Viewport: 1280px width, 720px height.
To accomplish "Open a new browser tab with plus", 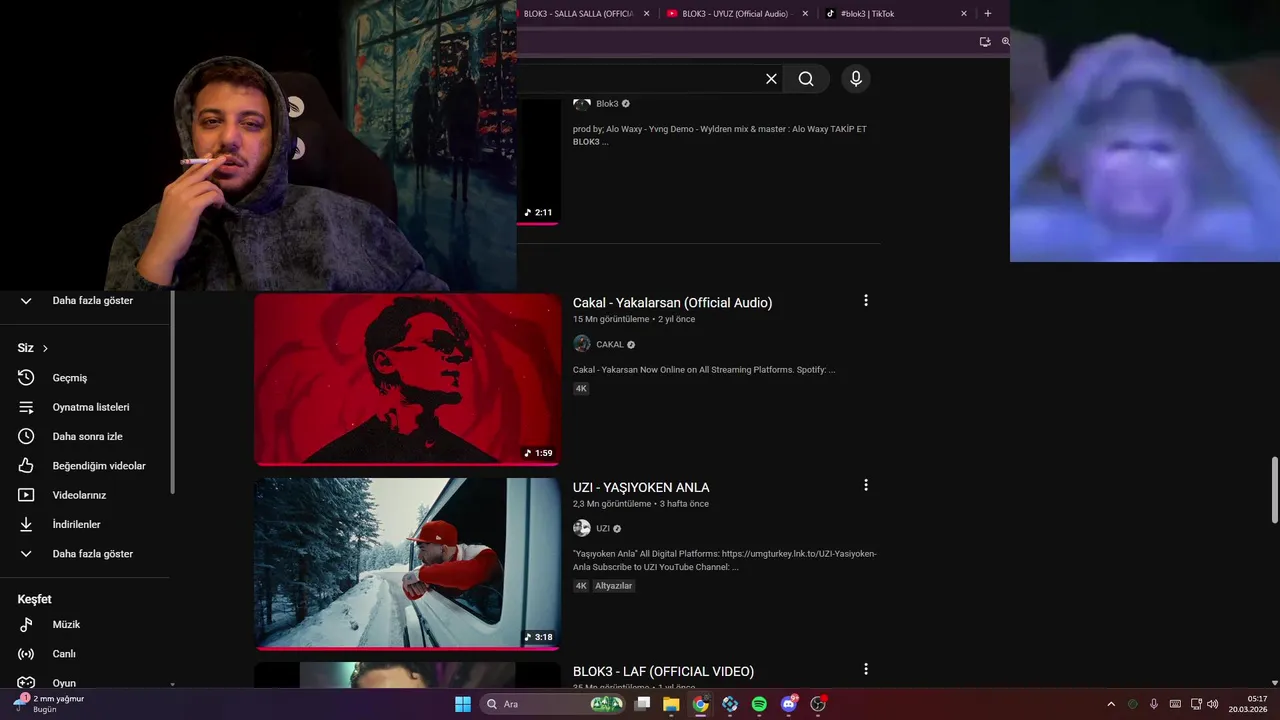I will 988,13.
